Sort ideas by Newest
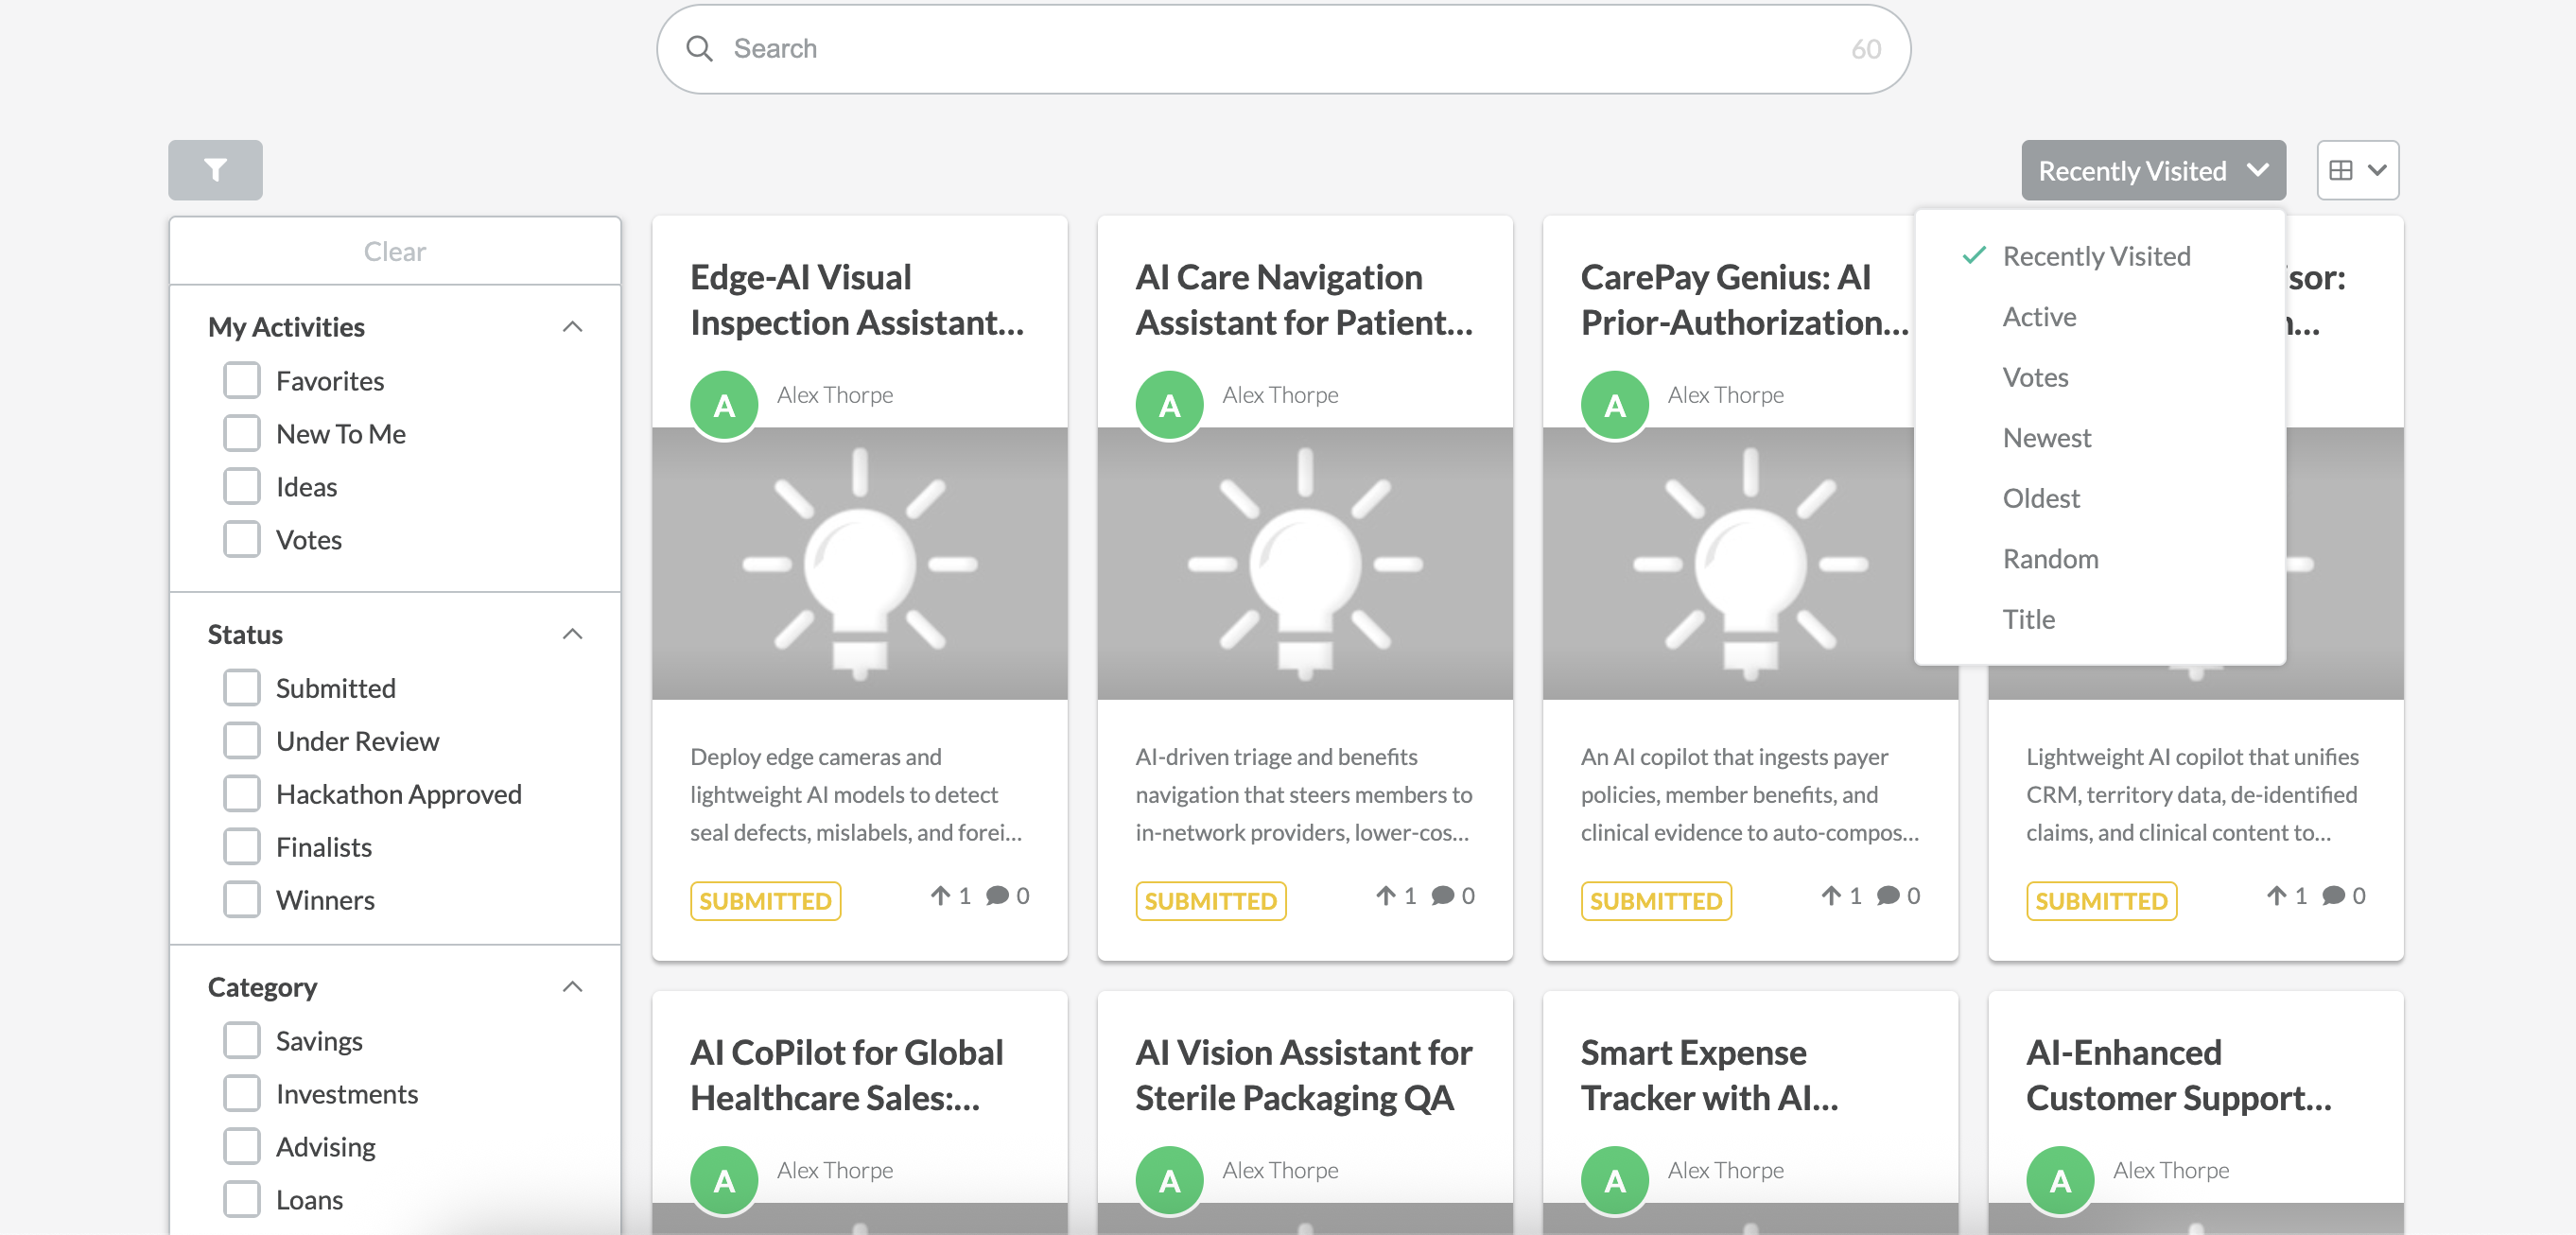This screenshot has width=2576, height=1235. click(2047, 438)
